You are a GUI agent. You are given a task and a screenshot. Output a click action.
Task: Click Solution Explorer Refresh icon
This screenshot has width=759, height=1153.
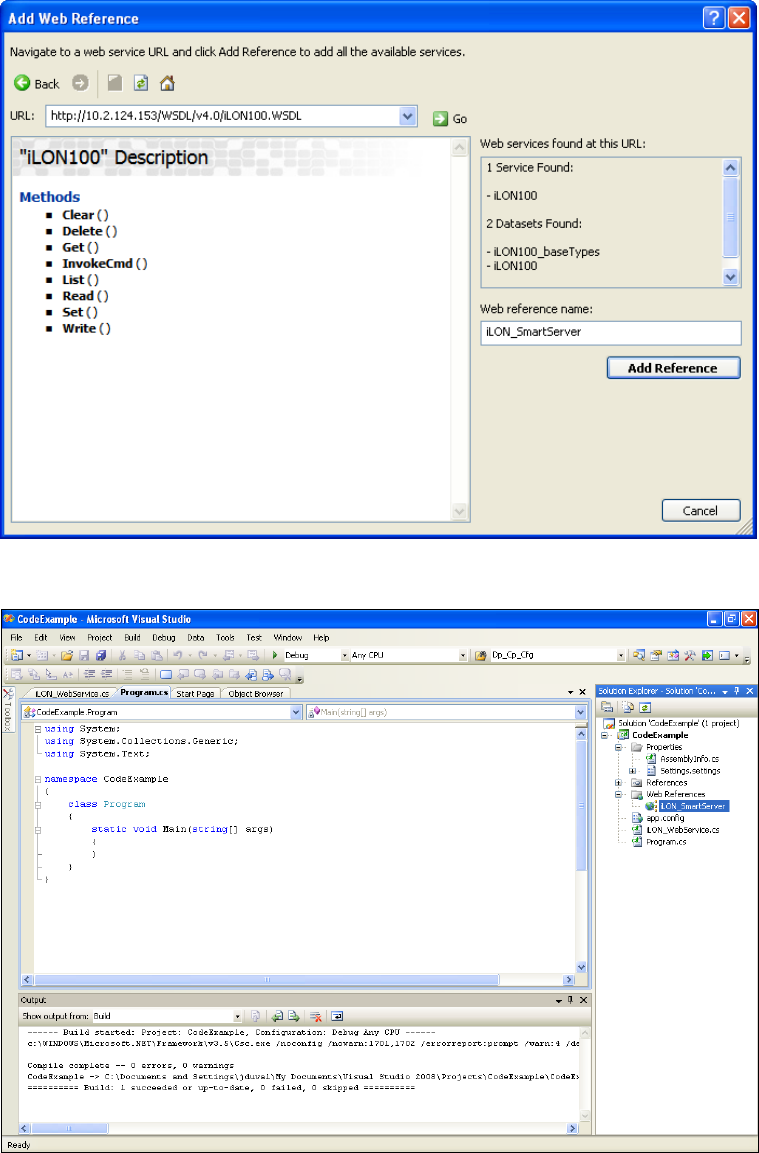point(645,707)
